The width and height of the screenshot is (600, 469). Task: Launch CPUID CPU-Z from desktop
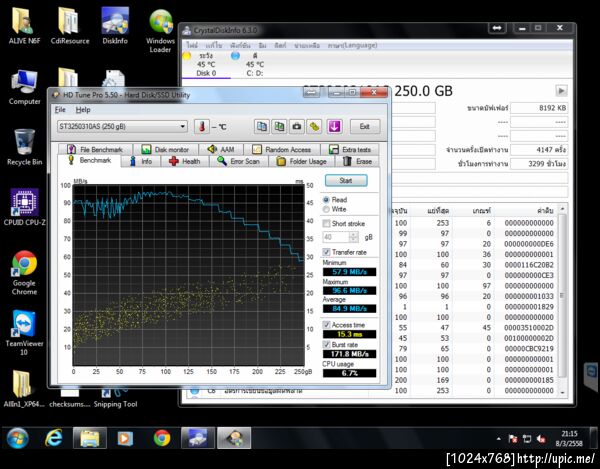tap(24, 207)
